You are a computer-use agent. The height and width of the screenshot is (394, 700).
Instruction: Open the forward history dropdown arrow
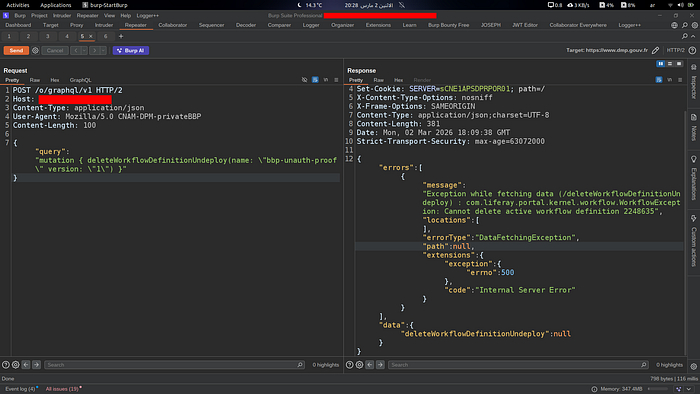[x=103, y=50]
